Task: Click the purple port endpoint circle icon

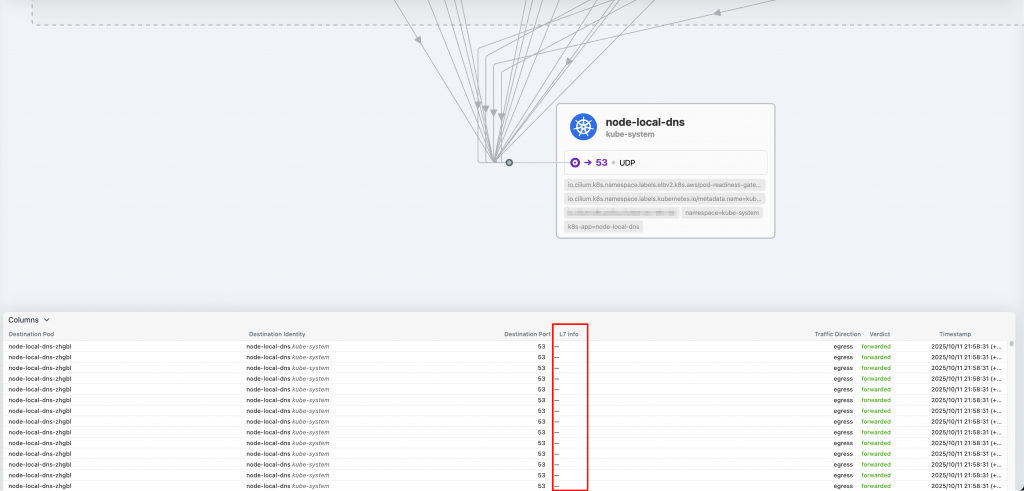Action: click(x=575, y=163)
